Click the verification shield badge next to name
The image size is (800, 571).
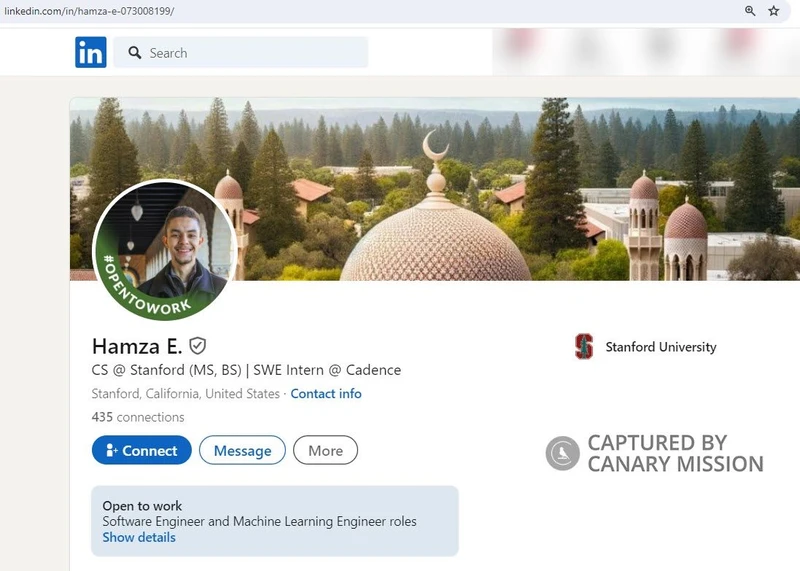(197, 346)
